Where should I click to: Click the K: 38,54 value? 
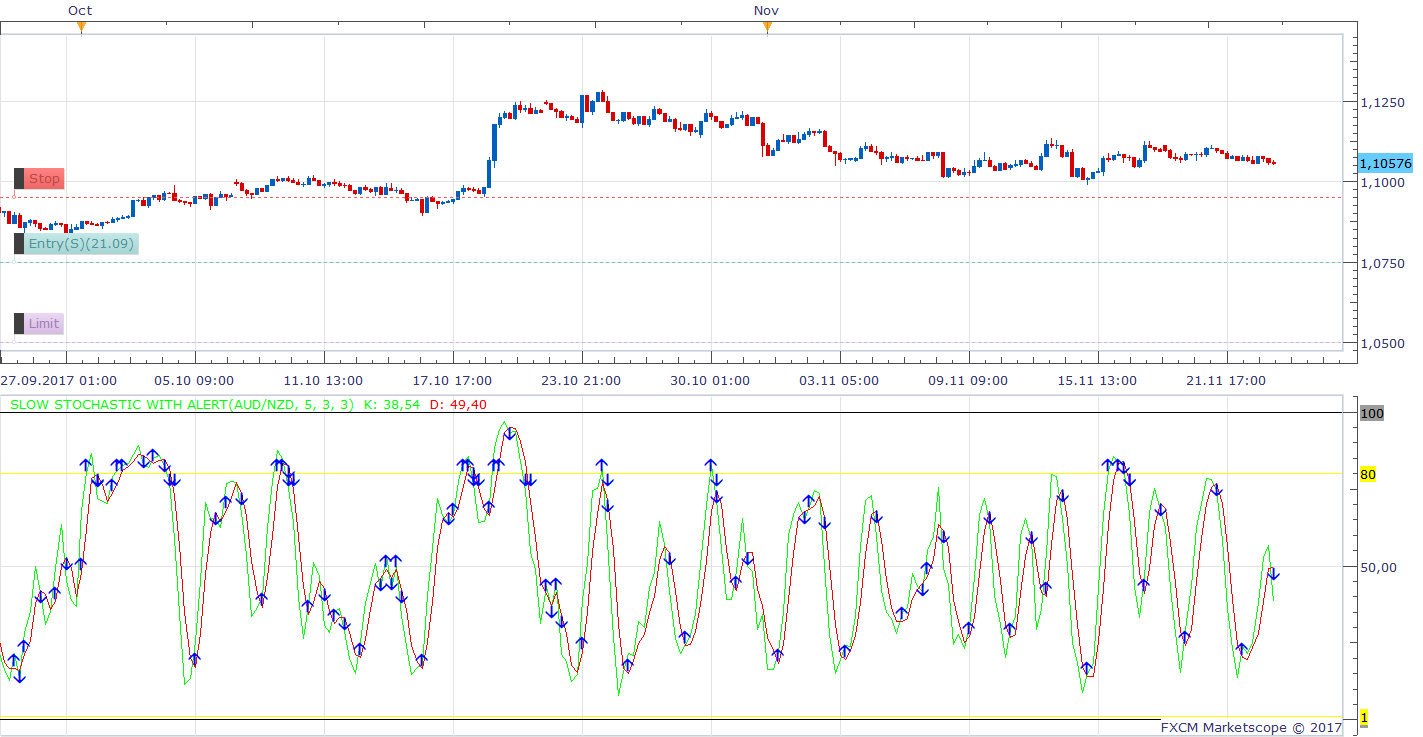392,405
